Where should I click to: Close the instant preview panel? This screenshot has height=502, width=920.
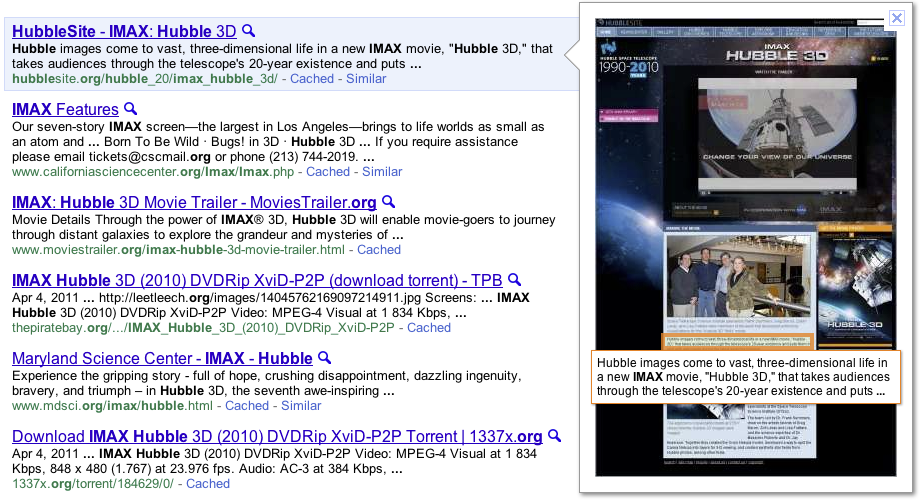(897, 18)
